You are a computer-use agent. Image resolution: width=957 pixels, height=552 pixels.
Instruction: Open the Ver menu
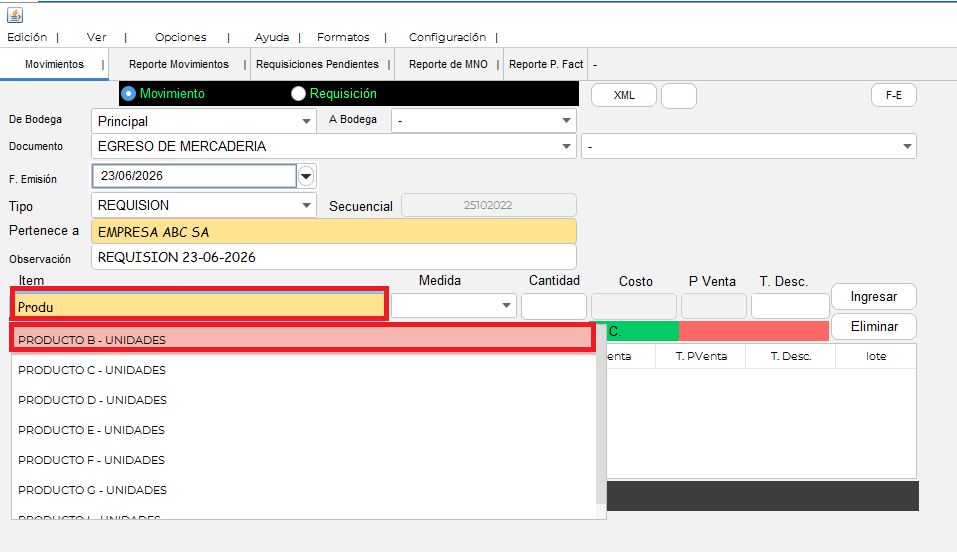96,37
